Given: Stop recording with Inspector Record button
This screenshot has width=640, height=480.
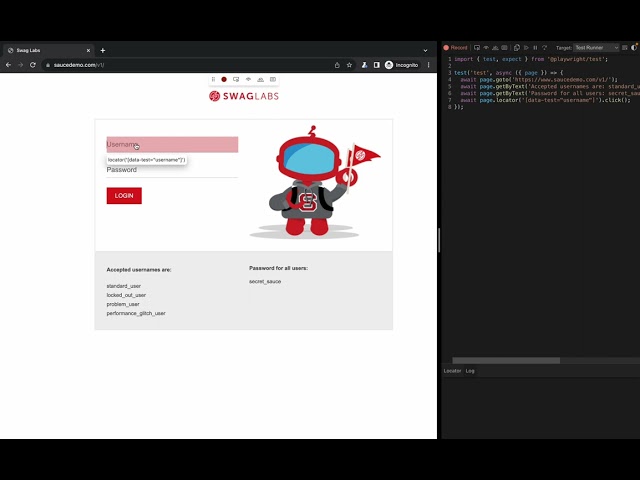Looking at the screenshot, I should (x=456, y=48).
